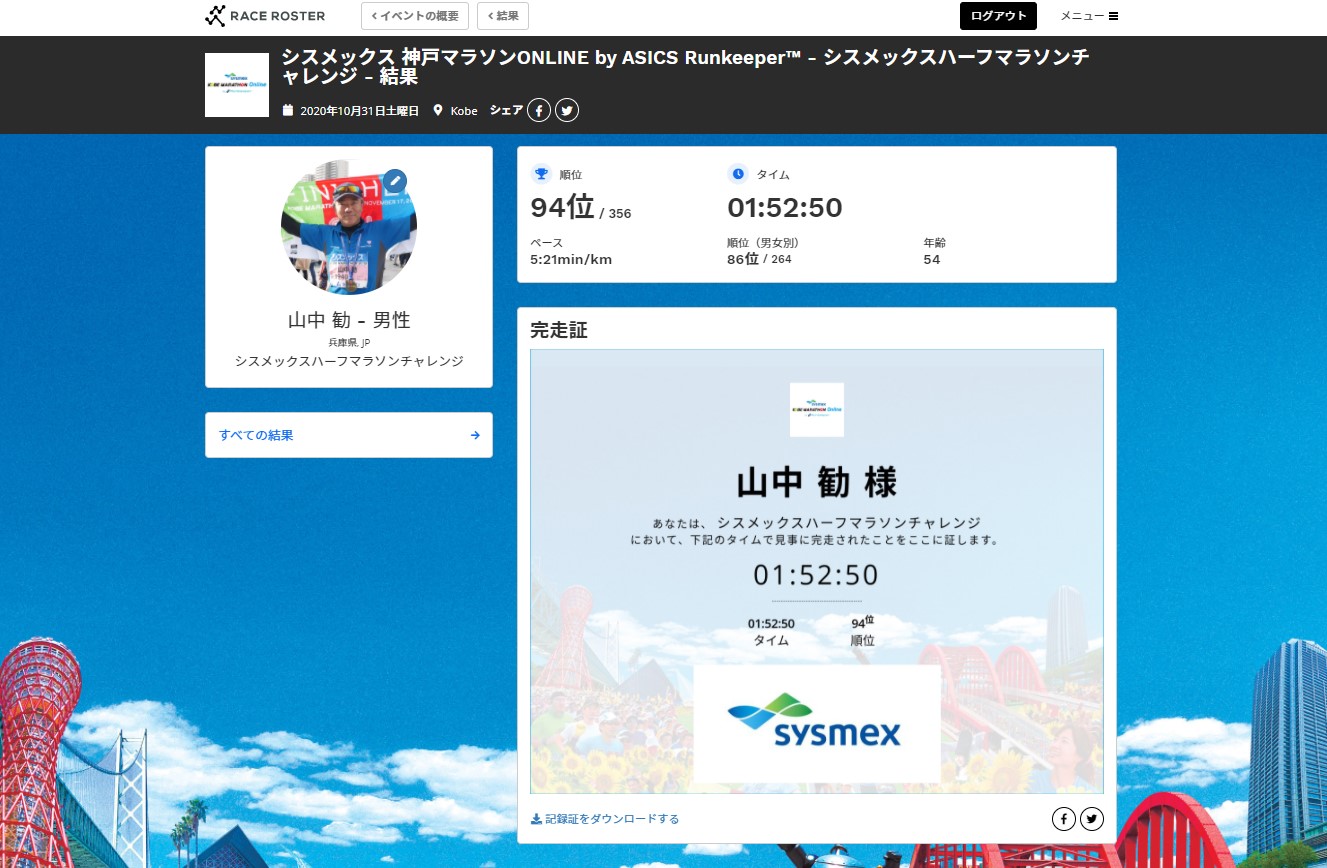Go back to イベントの概要 page
The image size is (1327, 868).
[x=415, y=16]
